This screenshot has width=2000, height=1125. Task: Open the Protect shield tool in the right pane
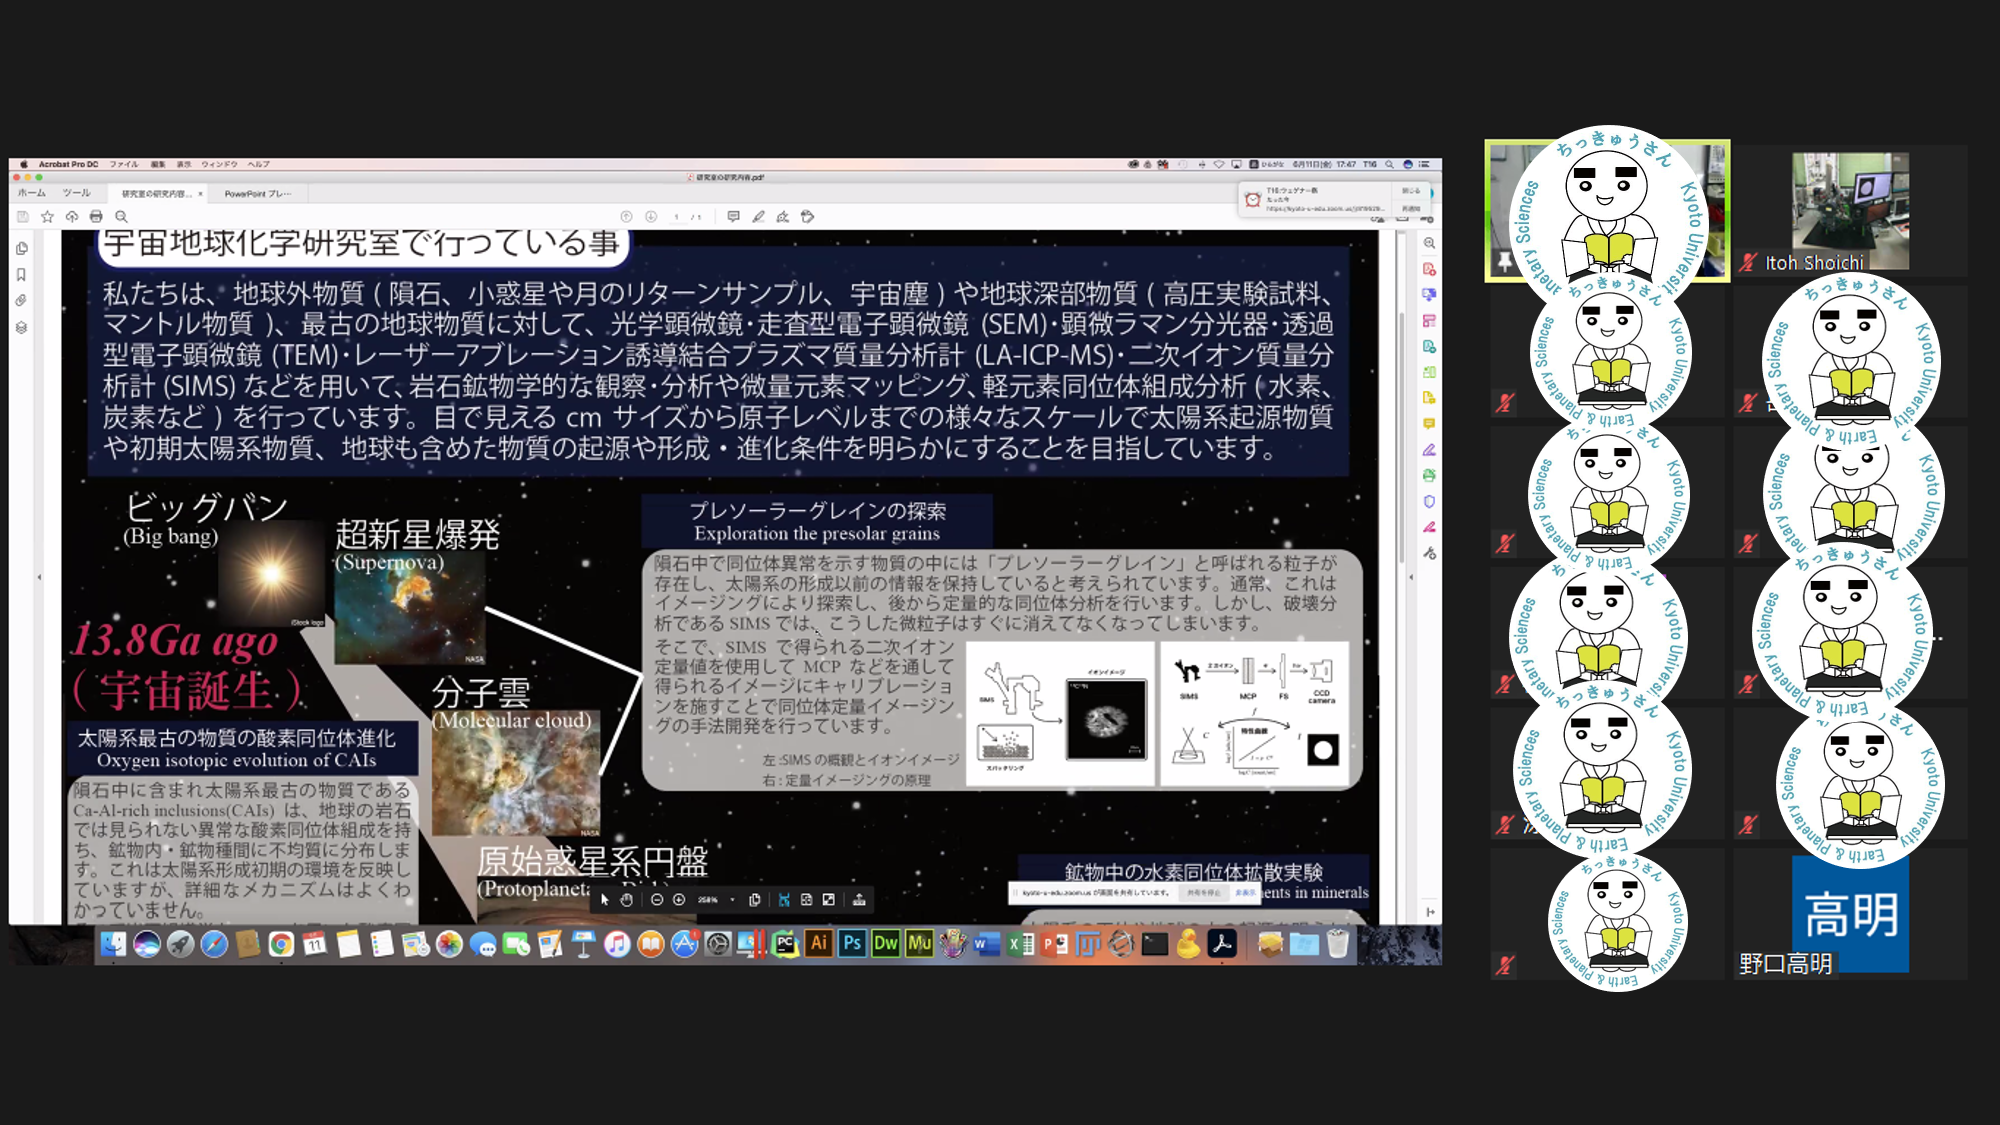pyautogui.click(x=1429, y=502)
